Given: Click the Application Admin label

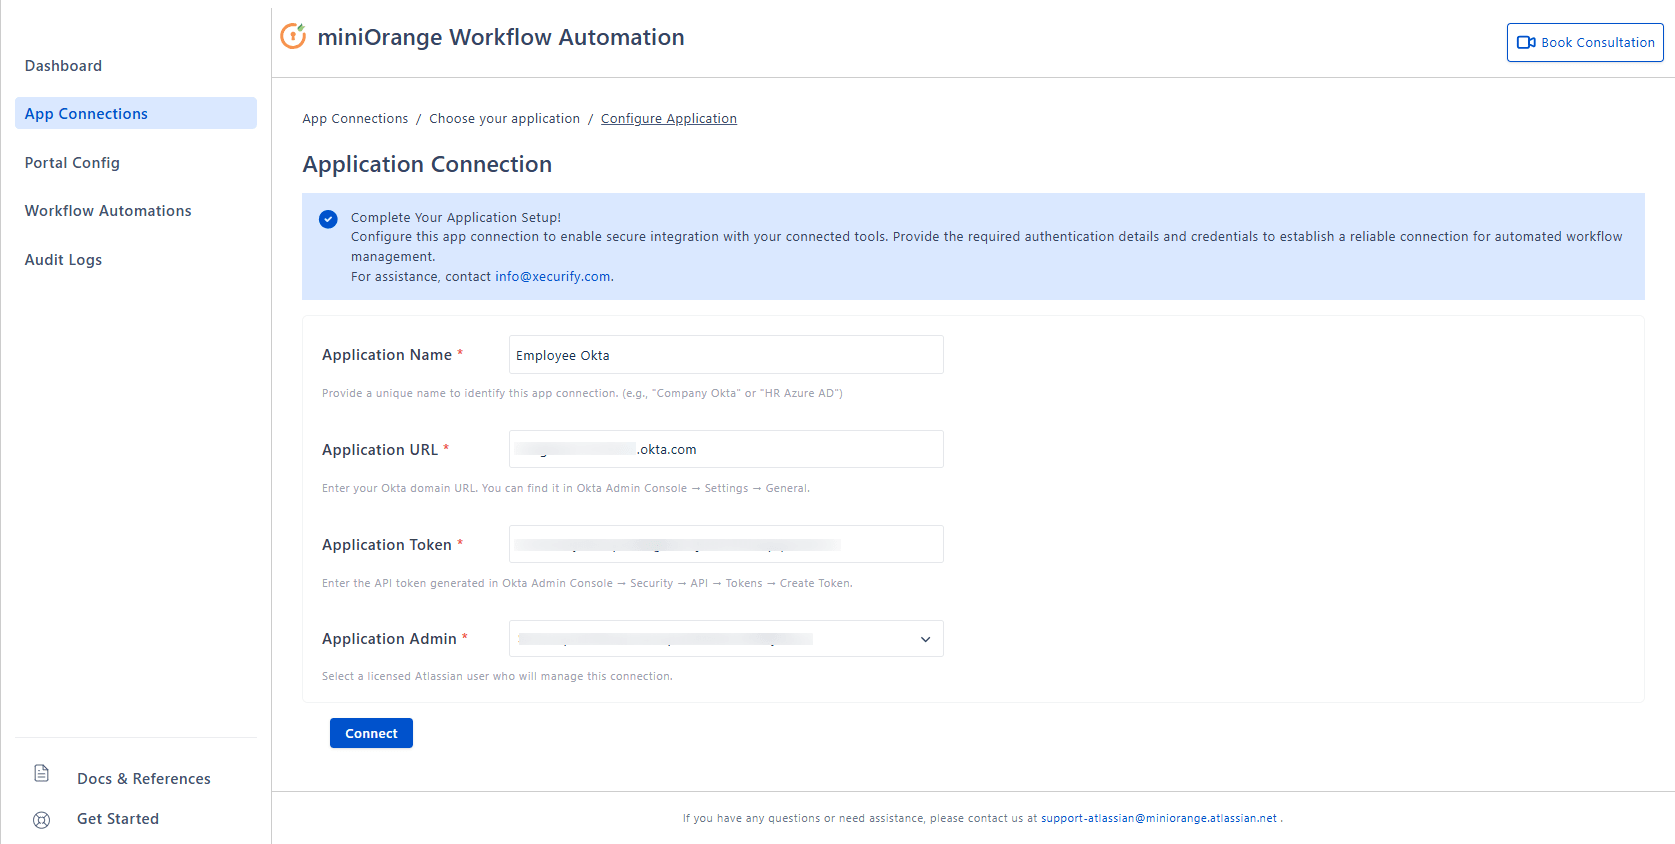Looking at the screenshot, I should [389, 639].
